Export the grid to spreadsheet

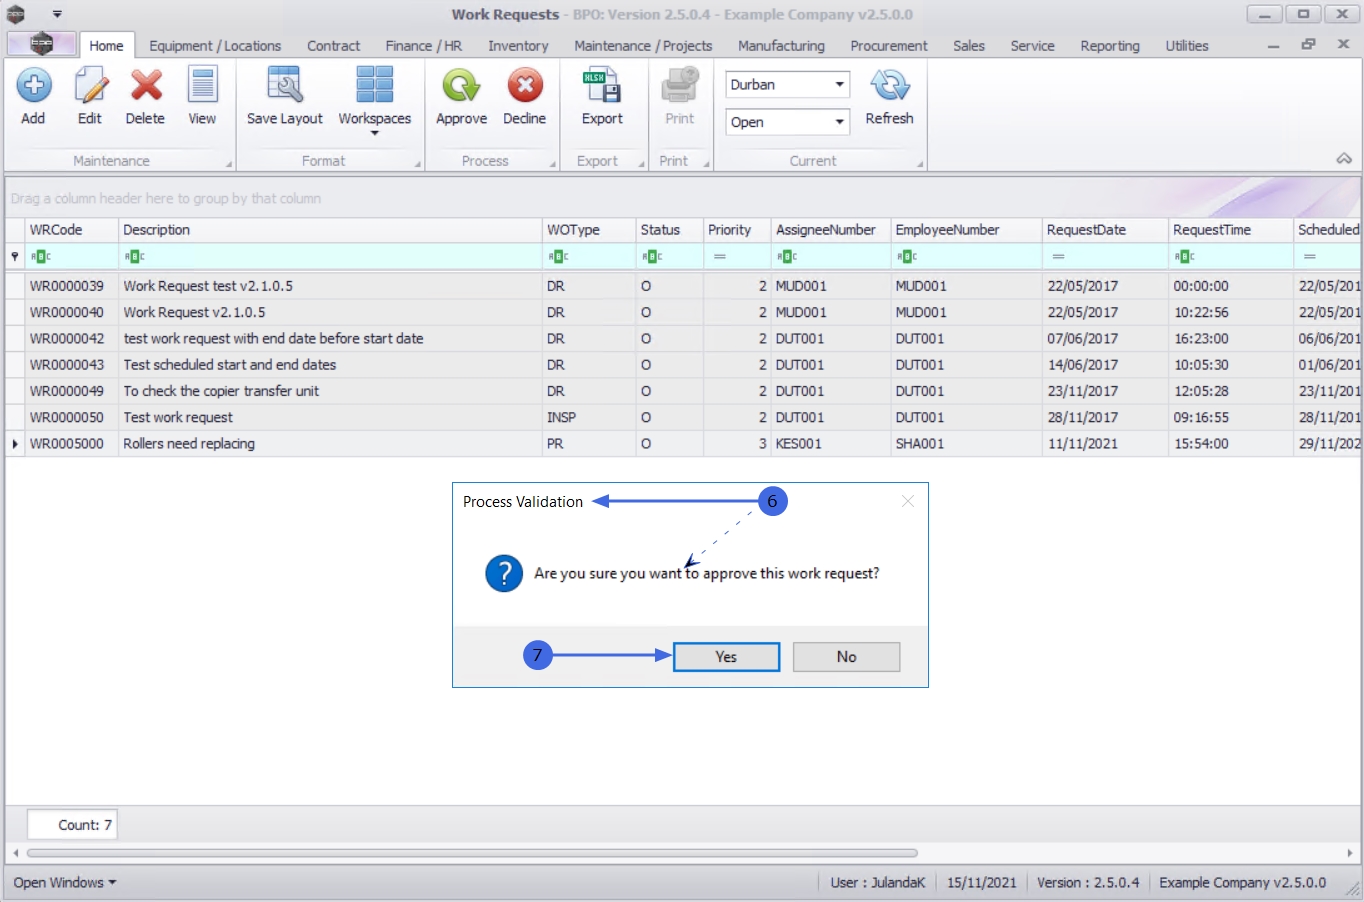602,87
